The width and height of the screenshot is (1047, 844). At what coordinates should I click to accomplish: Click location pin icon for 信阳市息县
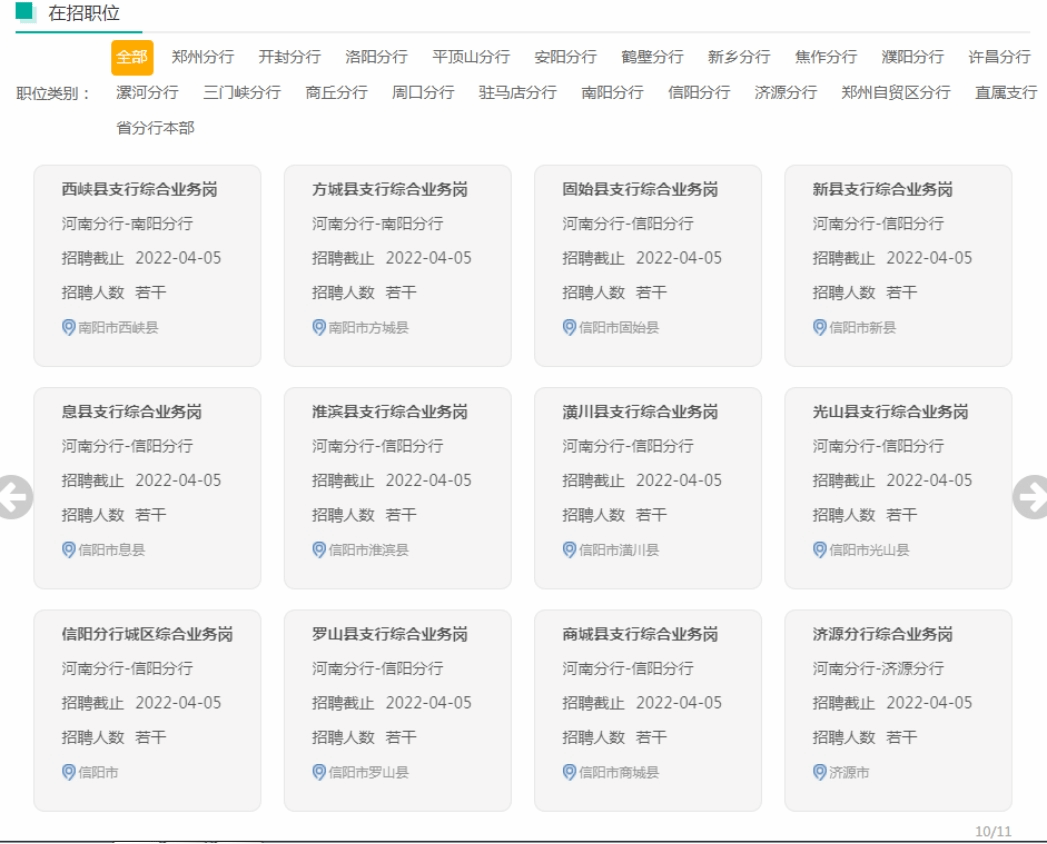tap(68, 550)
